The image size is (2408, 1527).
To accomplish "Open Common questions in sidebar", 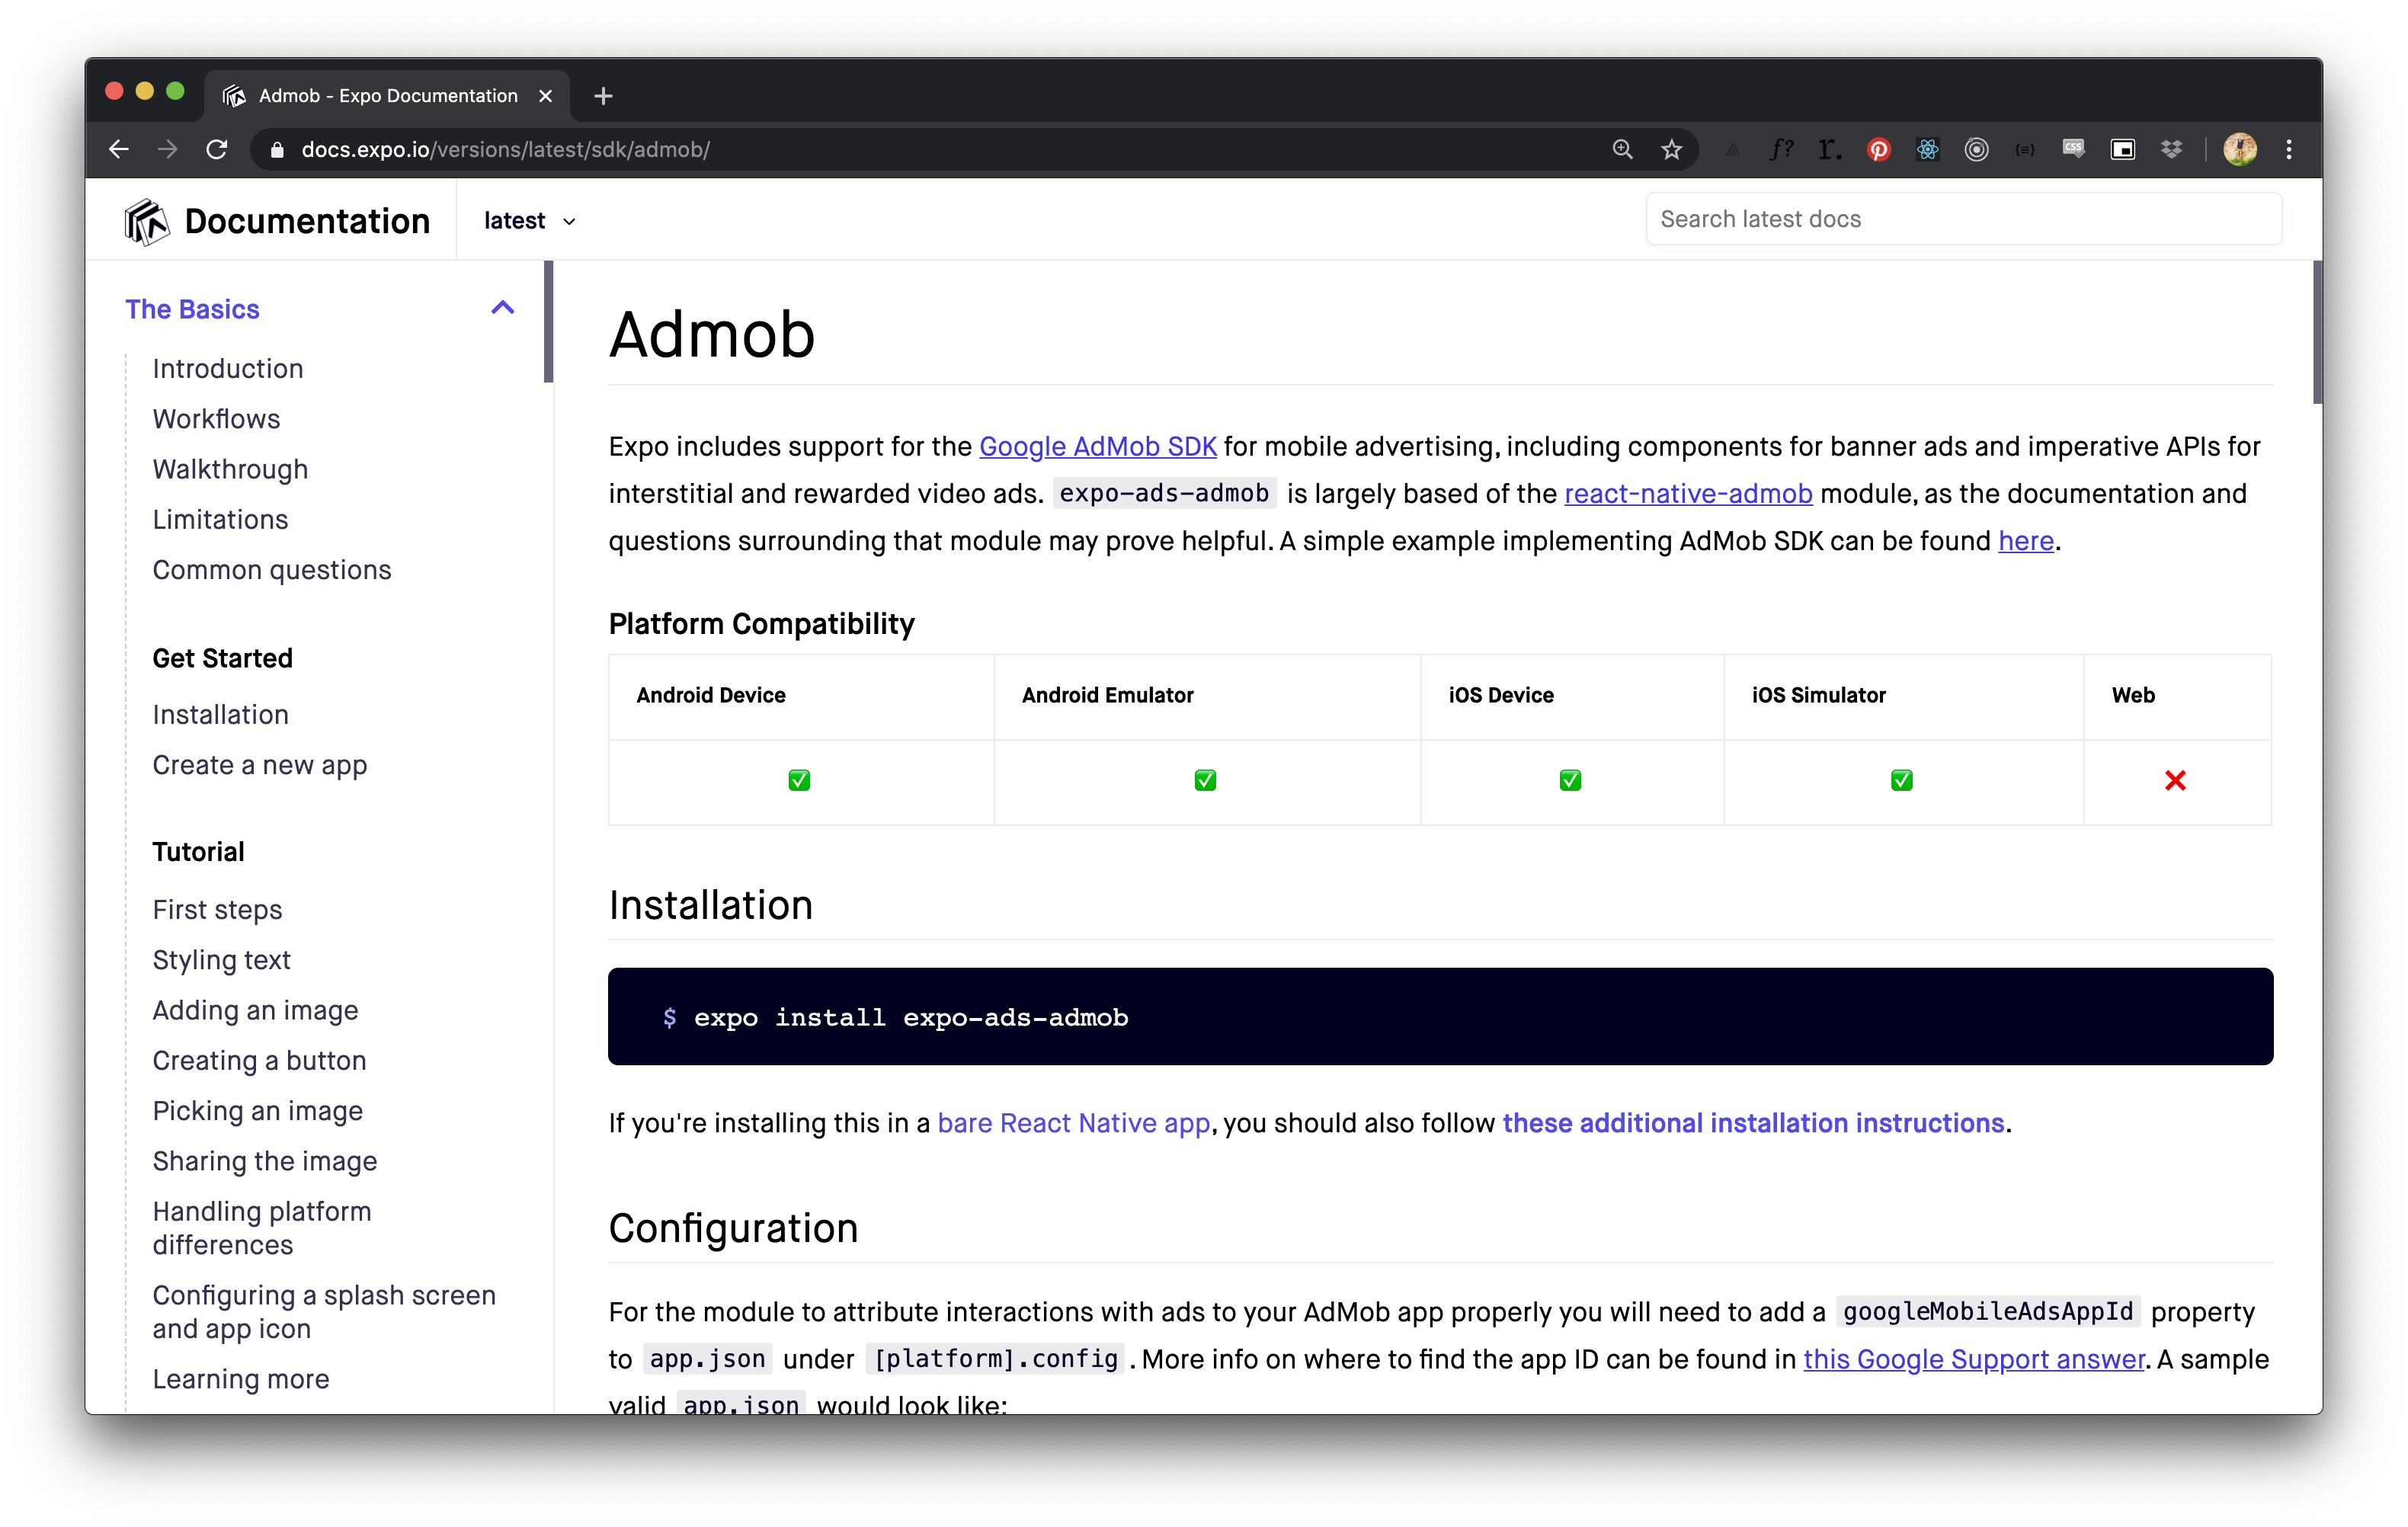I will coord(272,569).
